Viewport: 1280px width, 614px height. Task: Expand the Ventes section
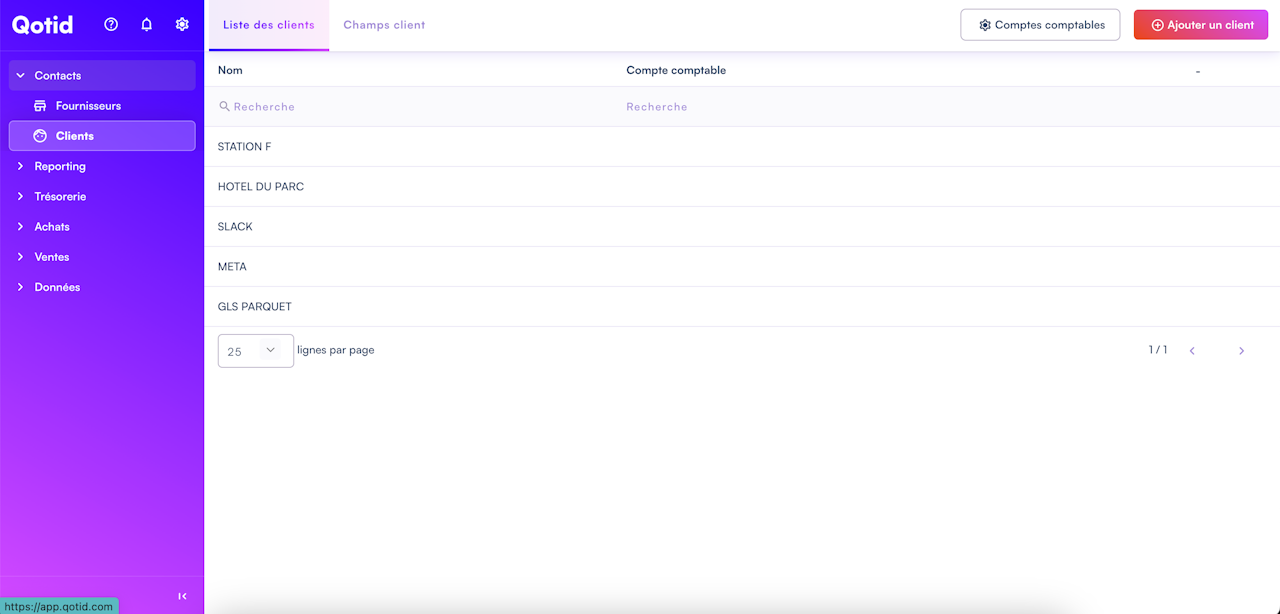tap(102, 257)
